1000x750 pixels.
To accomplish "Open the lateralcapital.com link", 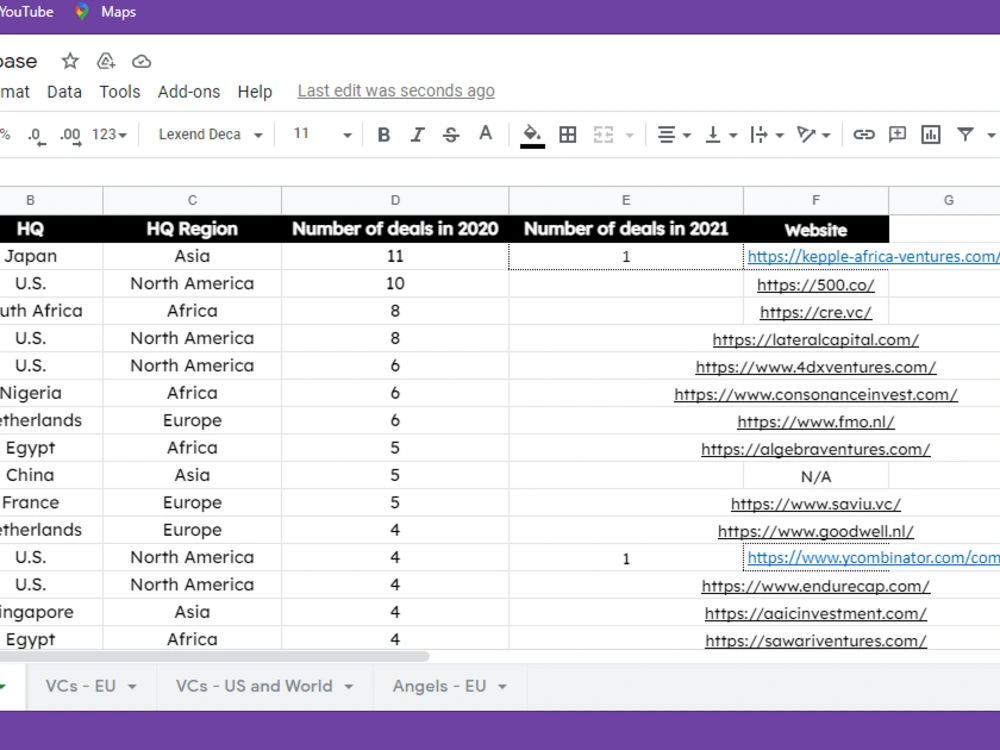I will coord(816,339).
